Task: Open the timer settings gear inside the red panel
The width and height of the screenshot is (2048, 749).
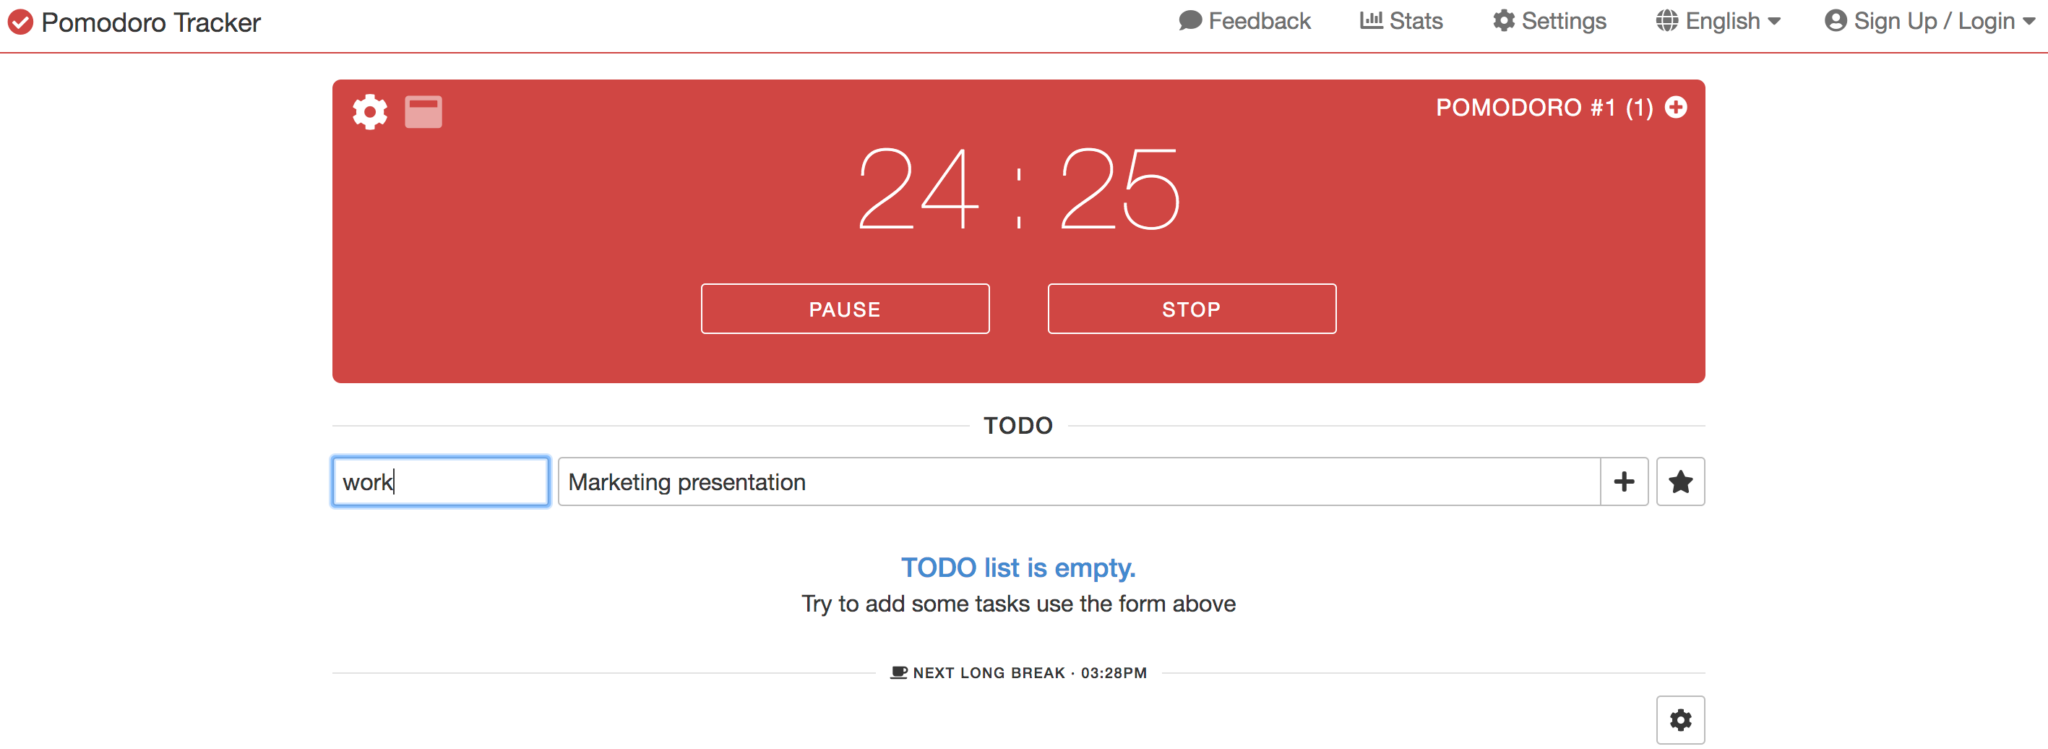Action: [370, 112]
